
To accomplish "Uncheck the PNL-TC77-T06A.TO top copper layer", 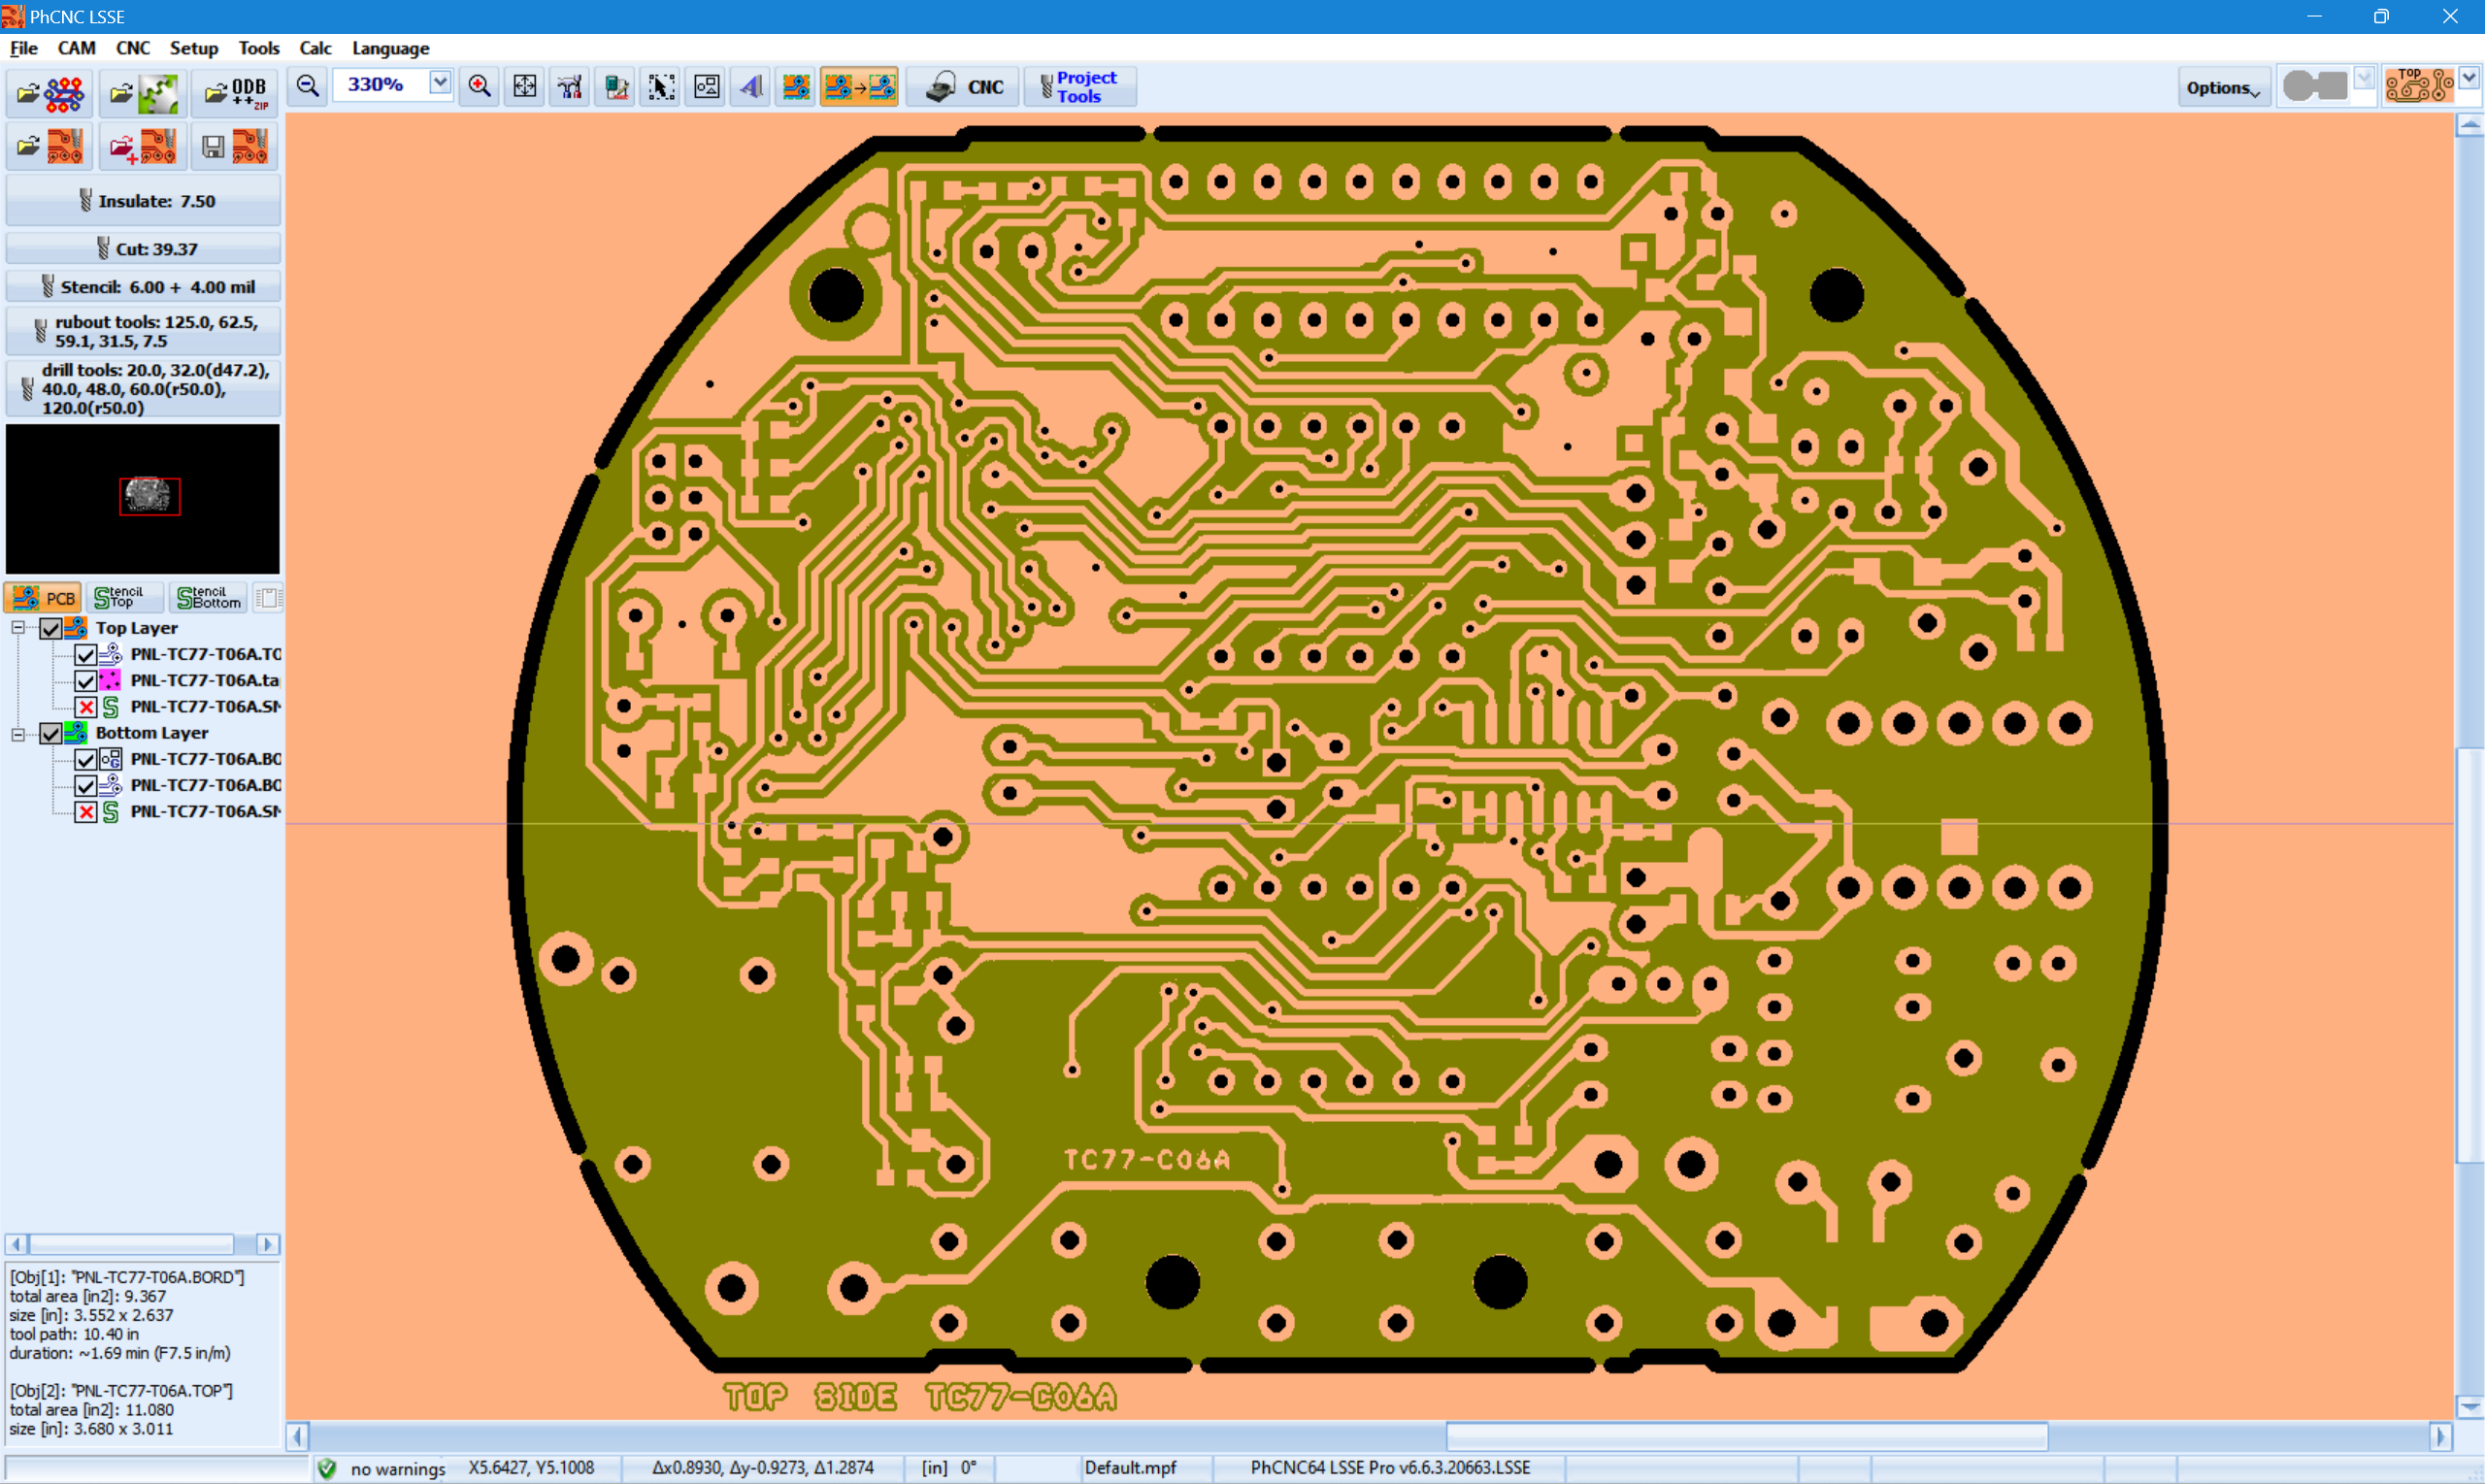I will tap(85, 655).
